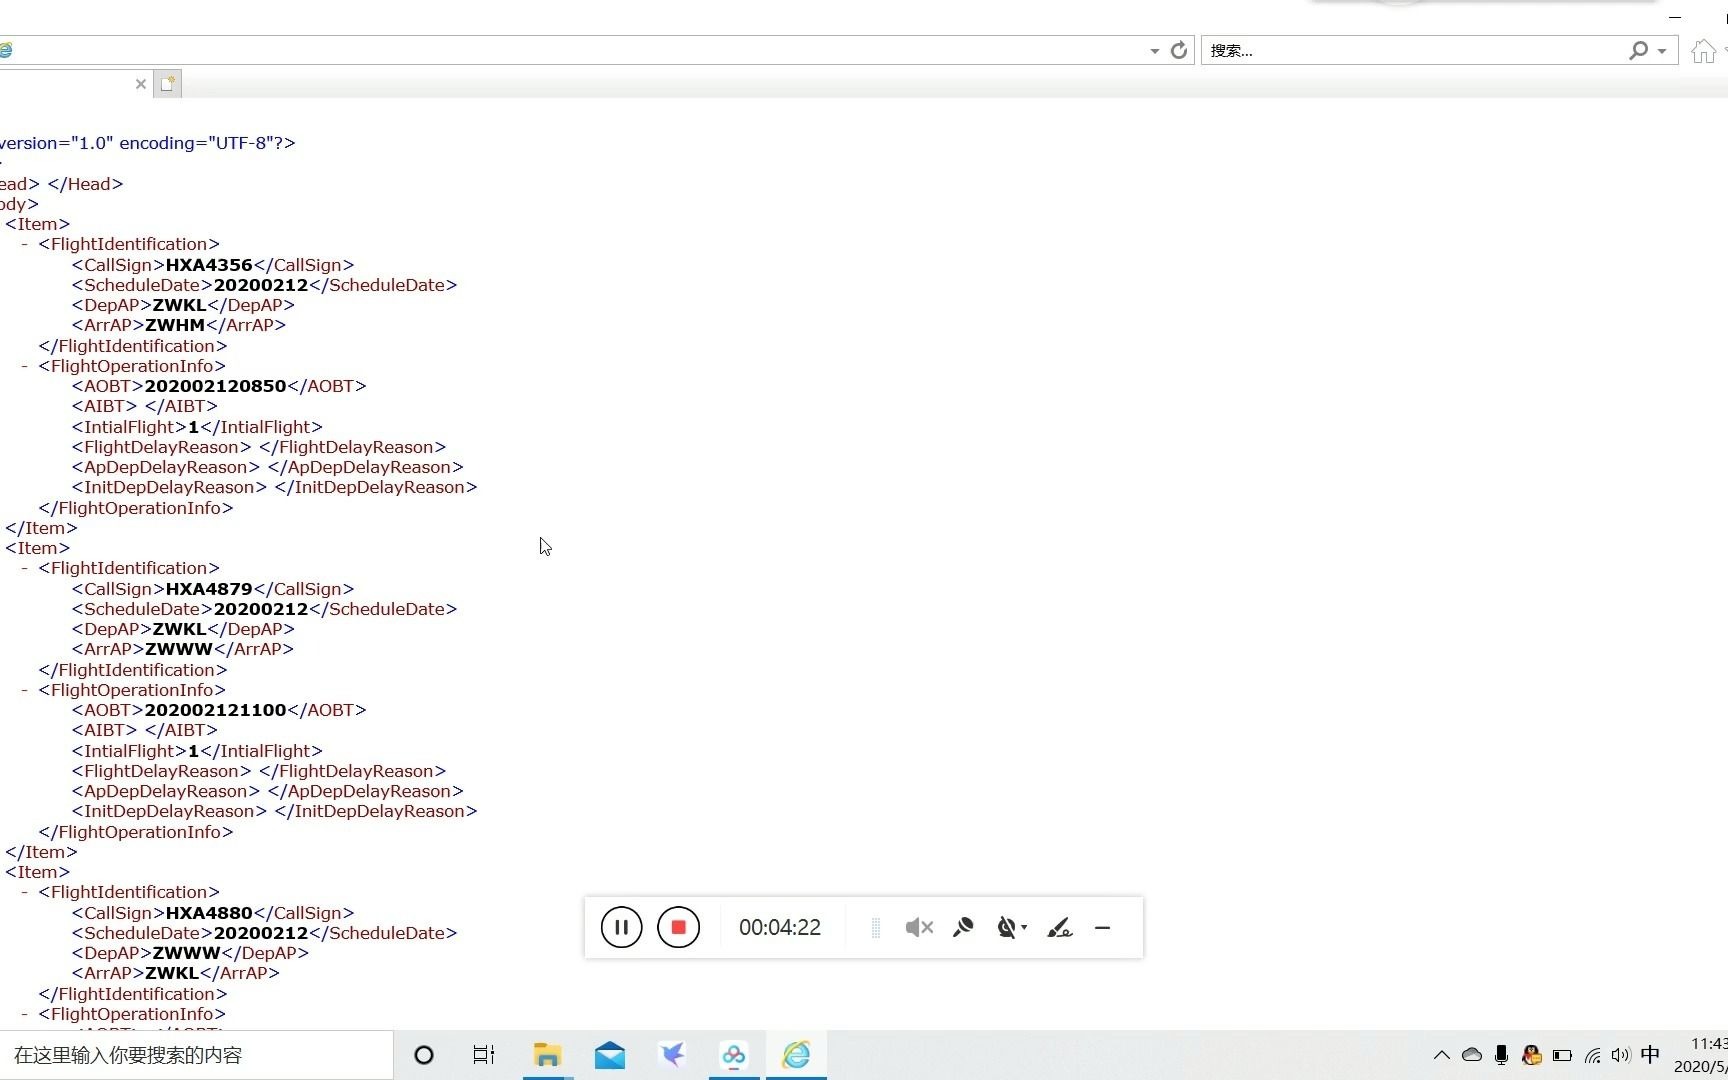Grab the recorder toolbar drag handle
This screenshot has width=1728, height=1080.
pos(876,928)
